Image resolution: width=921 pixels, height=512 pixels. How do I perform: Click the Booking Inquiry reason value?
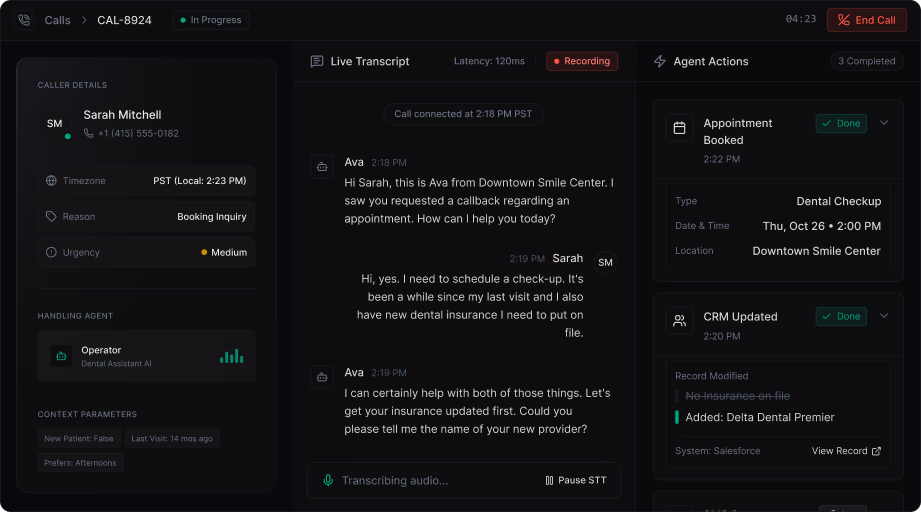211,217
